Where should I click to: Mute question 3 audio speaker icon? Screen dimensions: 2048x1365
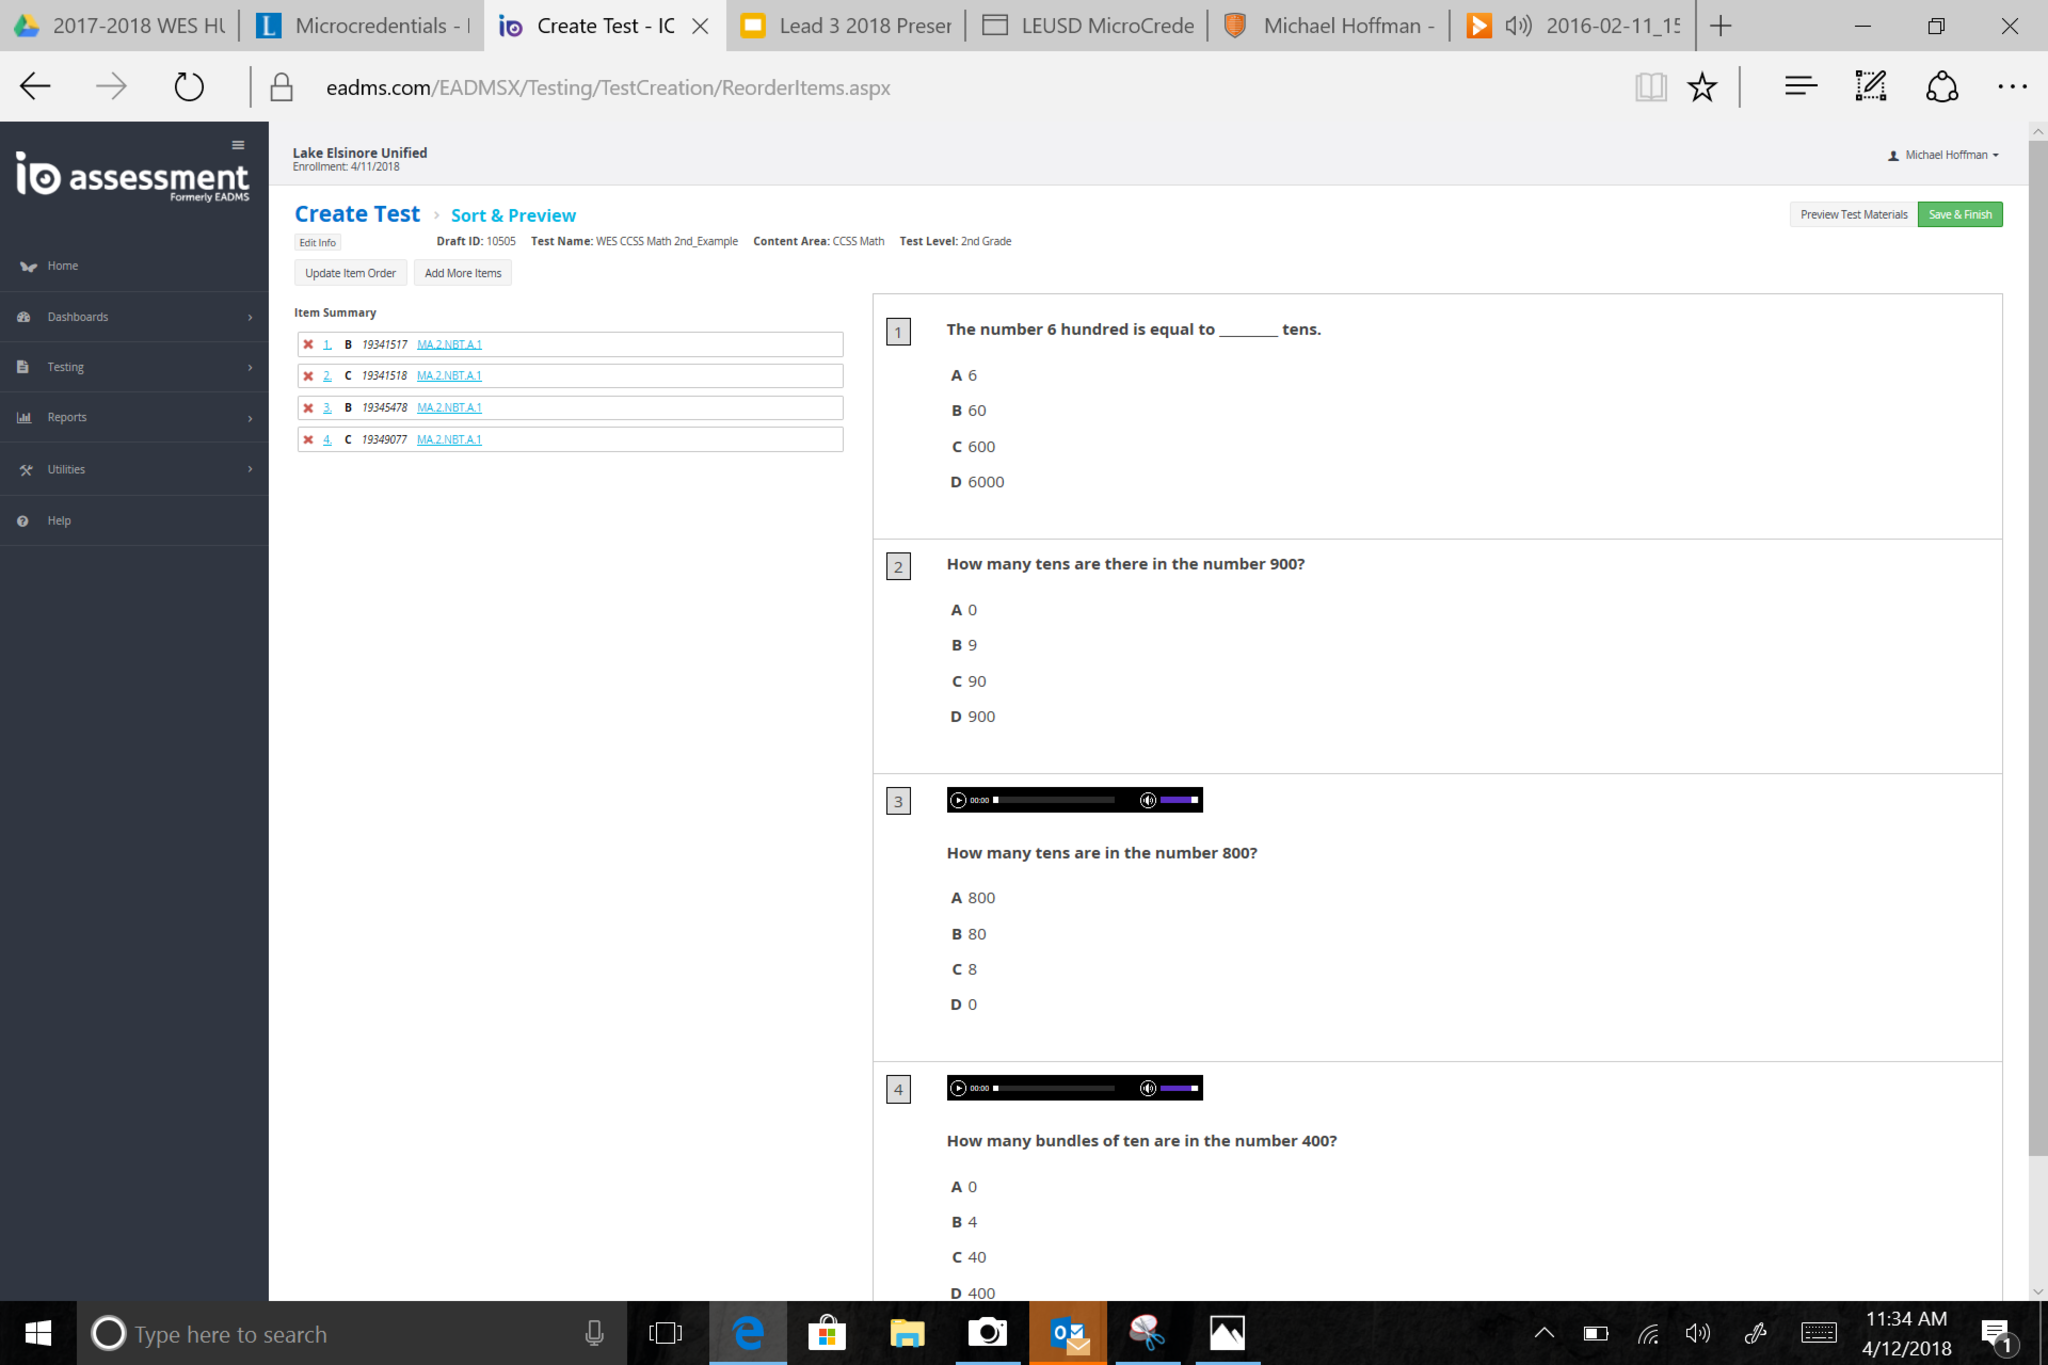pyautogui.click(x=1147, y=800)
